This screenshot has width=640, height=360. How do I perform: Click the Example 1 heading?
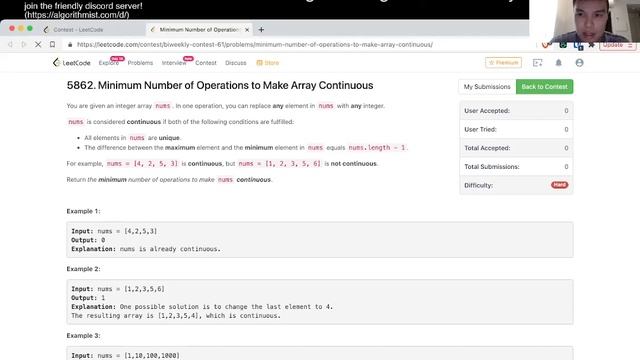point(83,211)
